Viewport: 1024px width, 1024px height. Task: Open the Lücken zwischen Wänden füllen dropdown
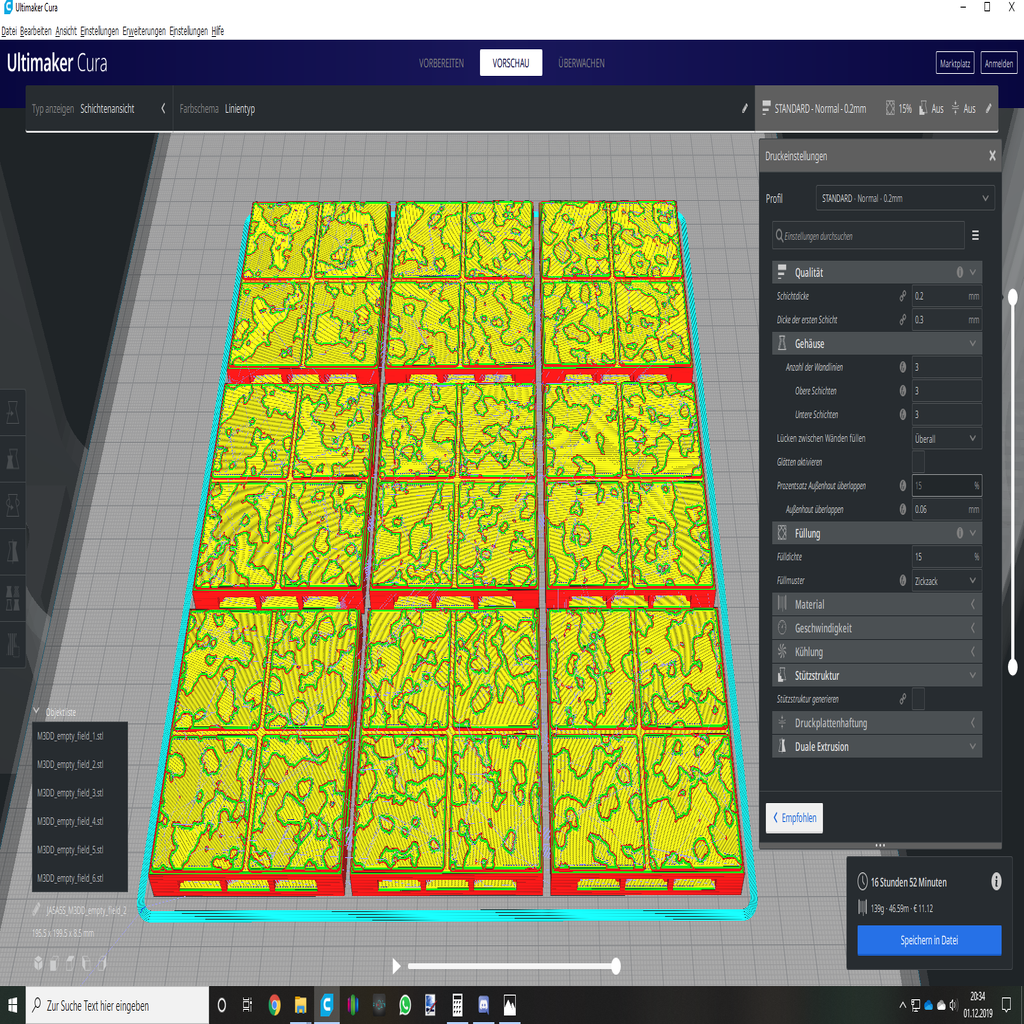946,438
